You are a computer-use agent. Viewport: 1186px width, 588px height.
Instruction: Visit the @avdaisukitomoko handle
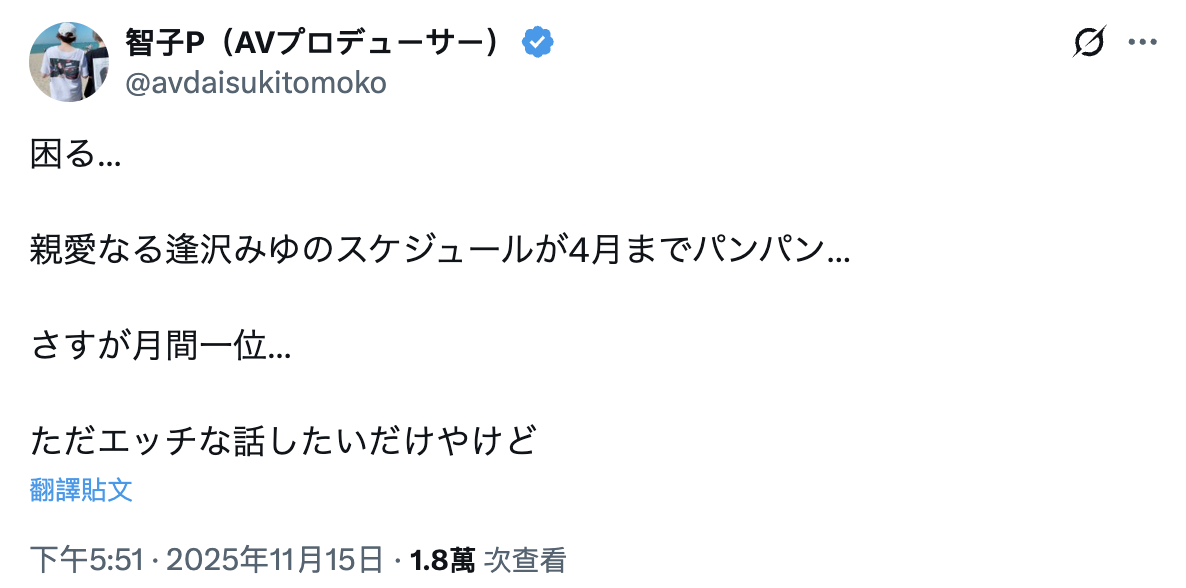tap(255, 83)
